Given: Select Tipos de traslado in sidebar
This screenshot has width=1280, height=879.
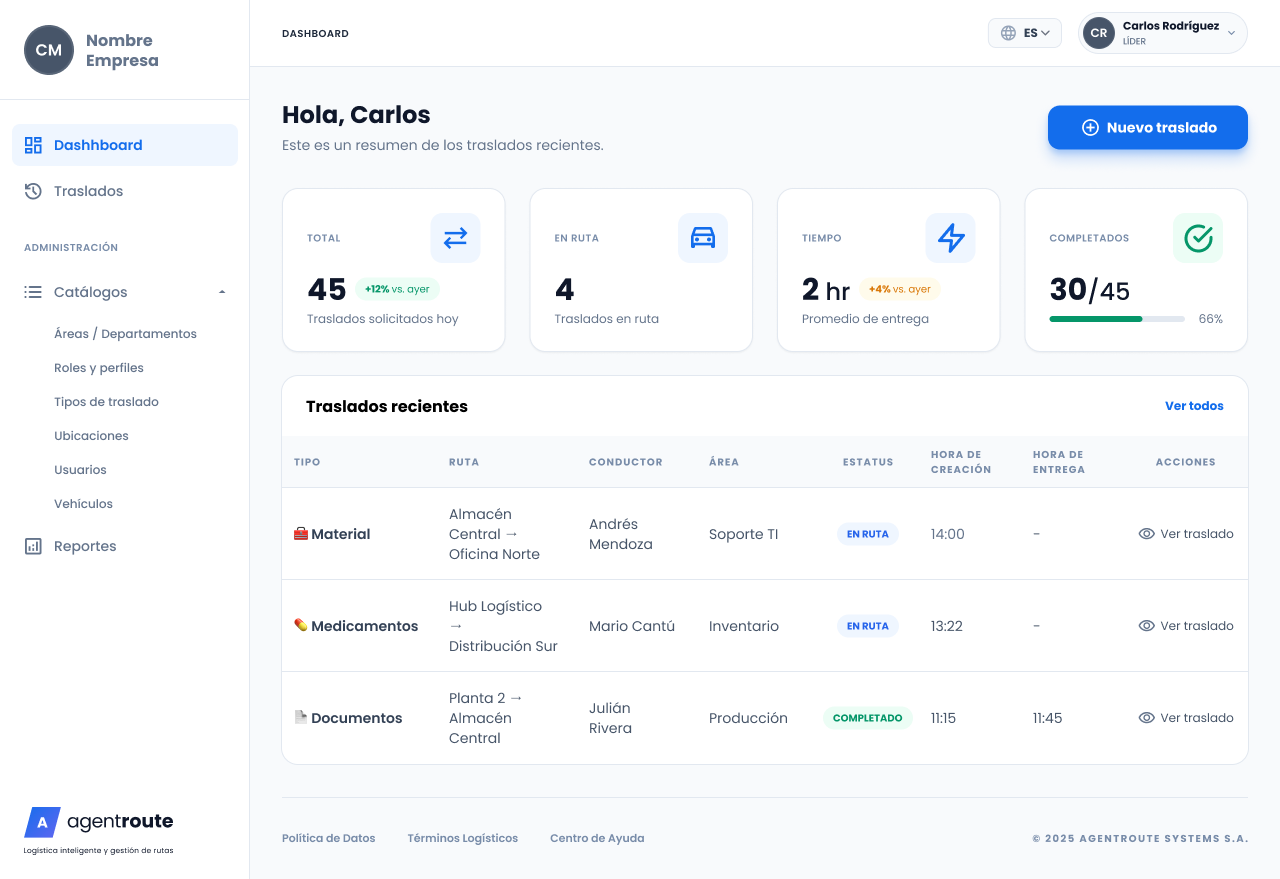Looking at the screenshot, I should click(106, 402).
